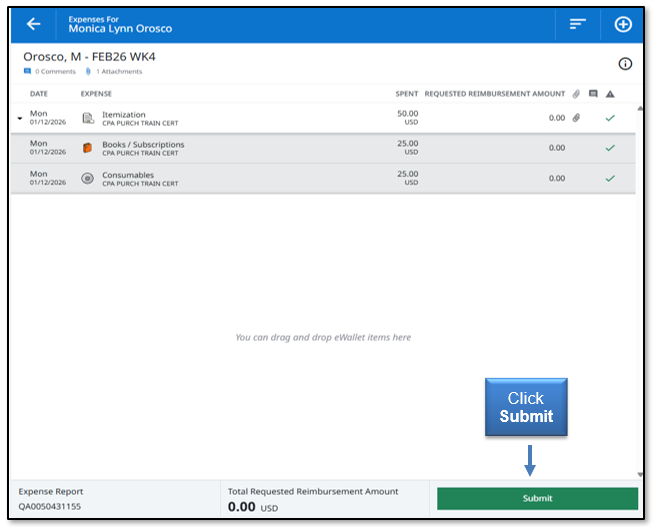Click the Books / Subscriptions row checkmark
The height and width of the screenshot is (527, 658).
(610, 148)
